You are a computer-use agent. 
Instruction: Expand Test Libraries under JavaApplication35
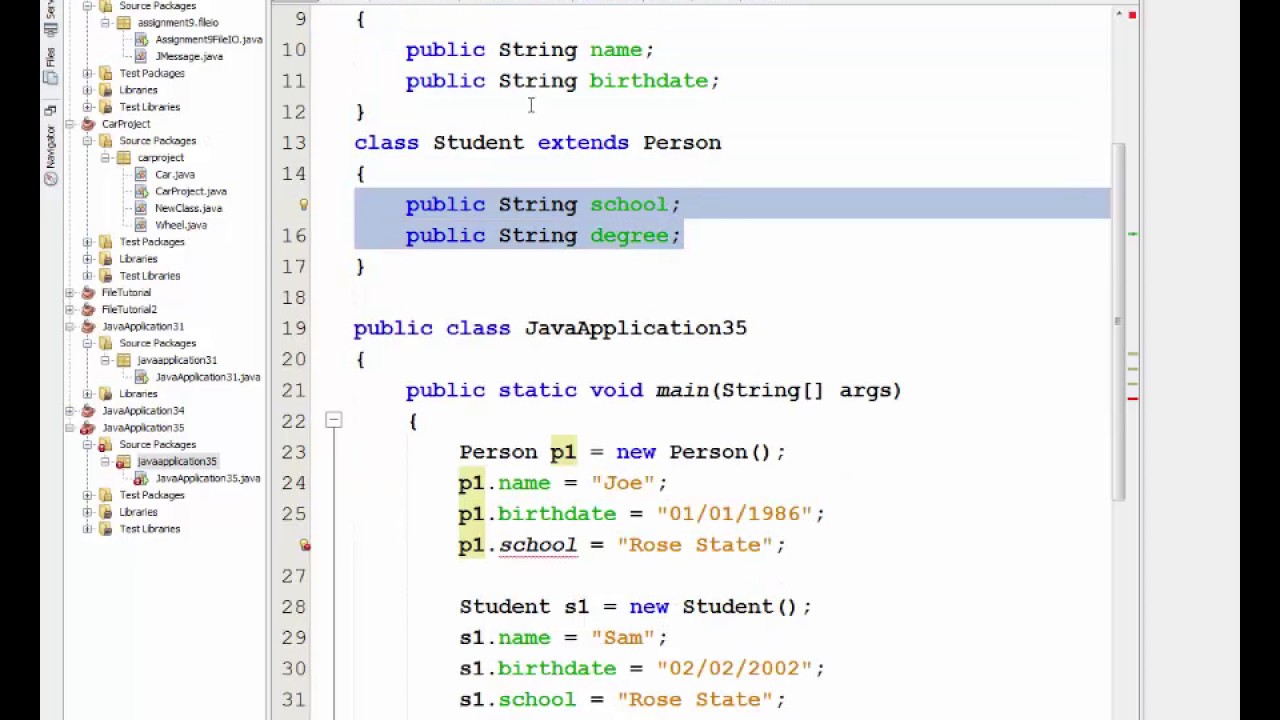88,529
